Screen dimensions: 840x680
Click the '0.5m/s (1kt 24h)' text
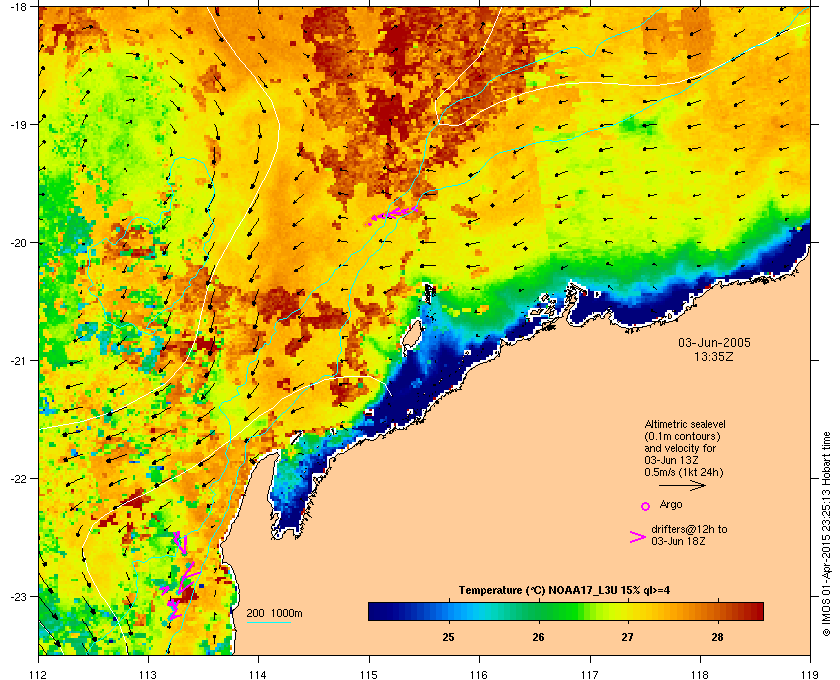click(684, 472)
